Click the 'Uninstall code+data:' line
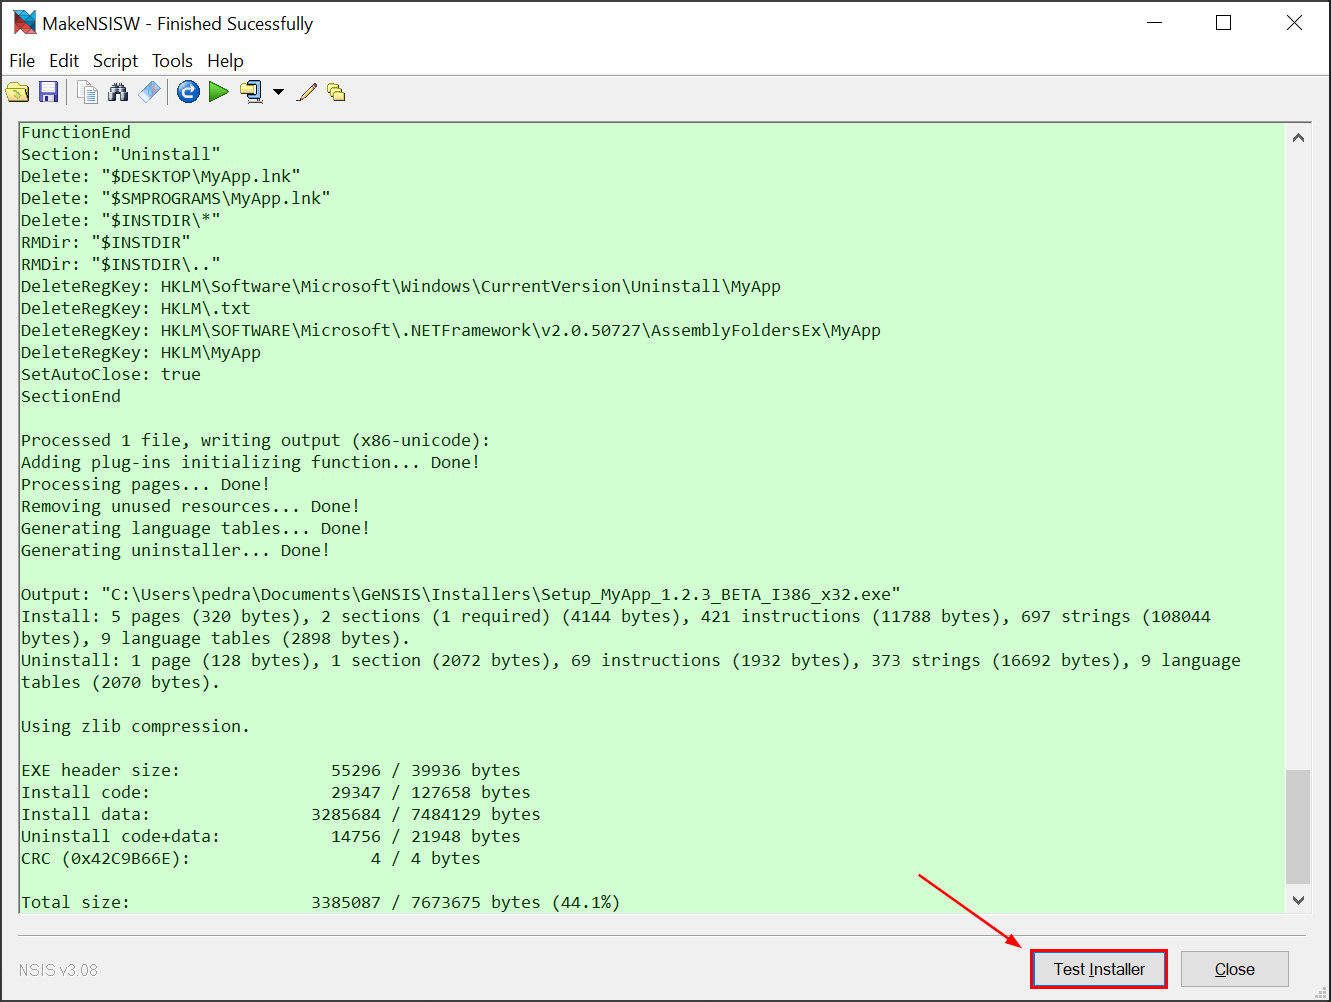 (x=271, y=836)
